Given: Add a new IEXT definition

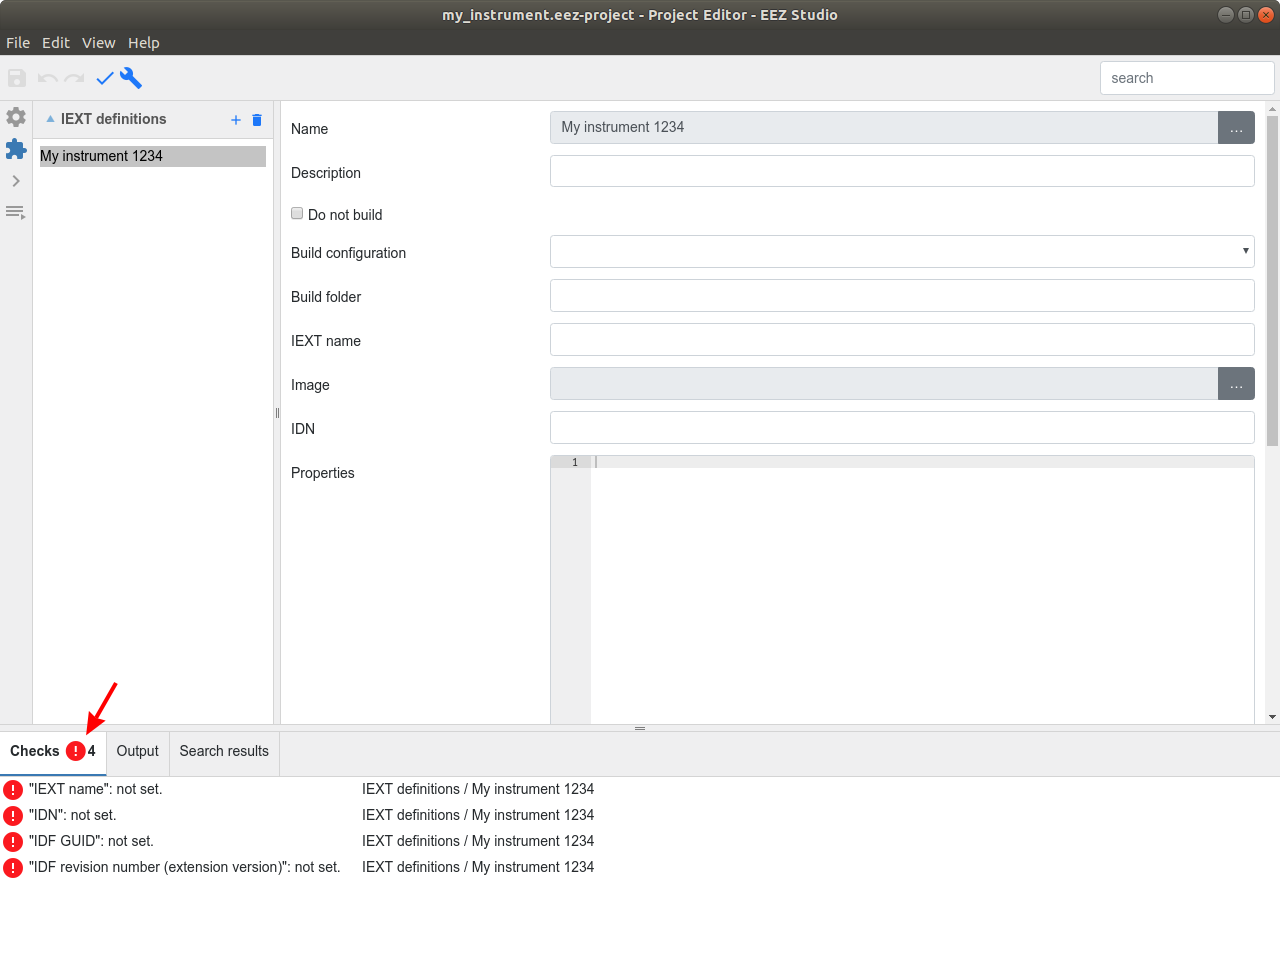Looking at the screenshot, I should click(236, 120).
